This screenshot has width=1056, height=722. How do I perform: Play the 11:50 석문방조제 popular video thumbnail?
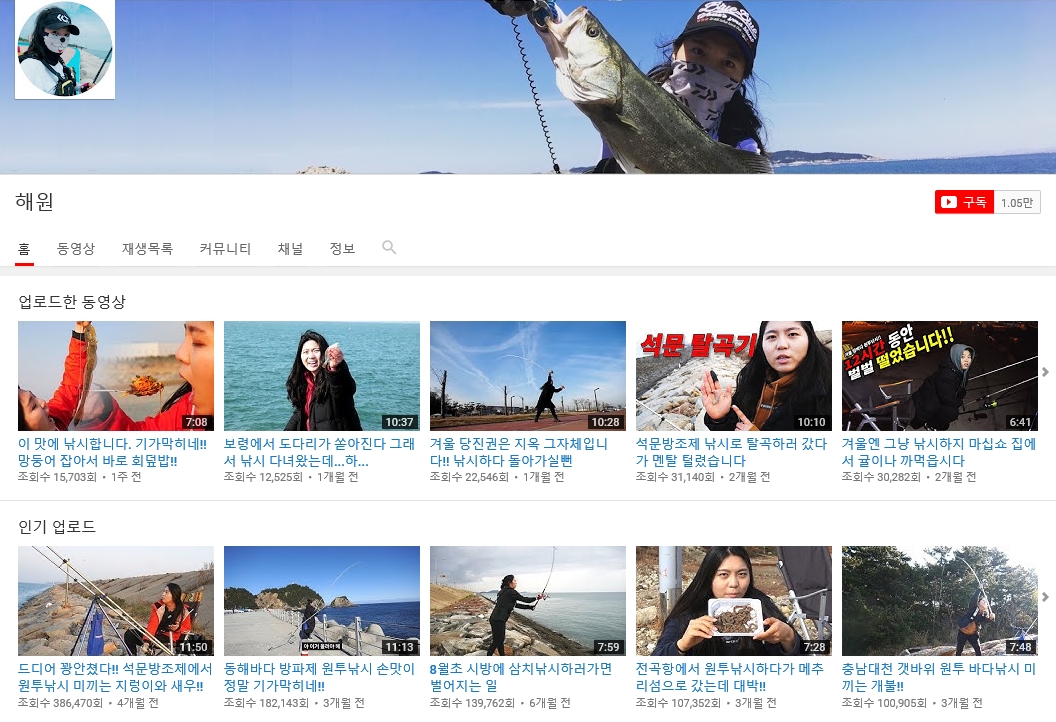116,600
